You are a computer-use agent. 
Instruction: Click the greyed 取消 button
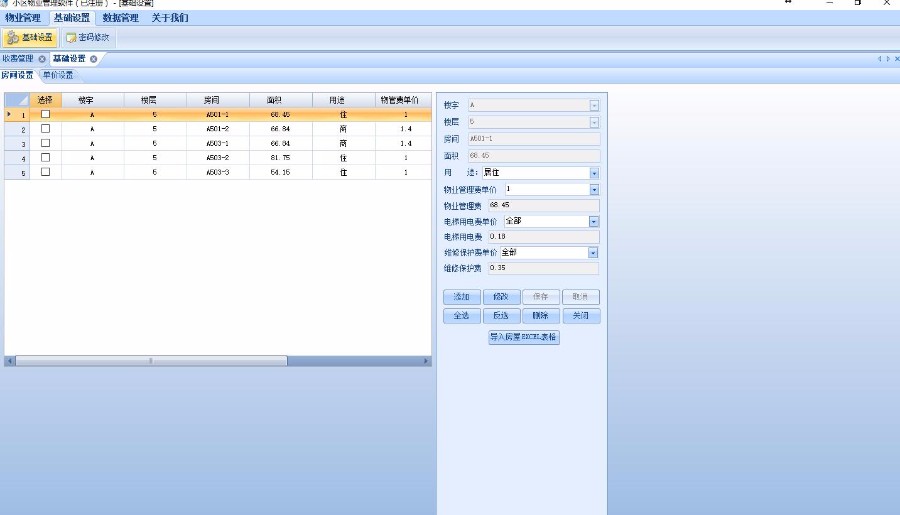point(581,297)
